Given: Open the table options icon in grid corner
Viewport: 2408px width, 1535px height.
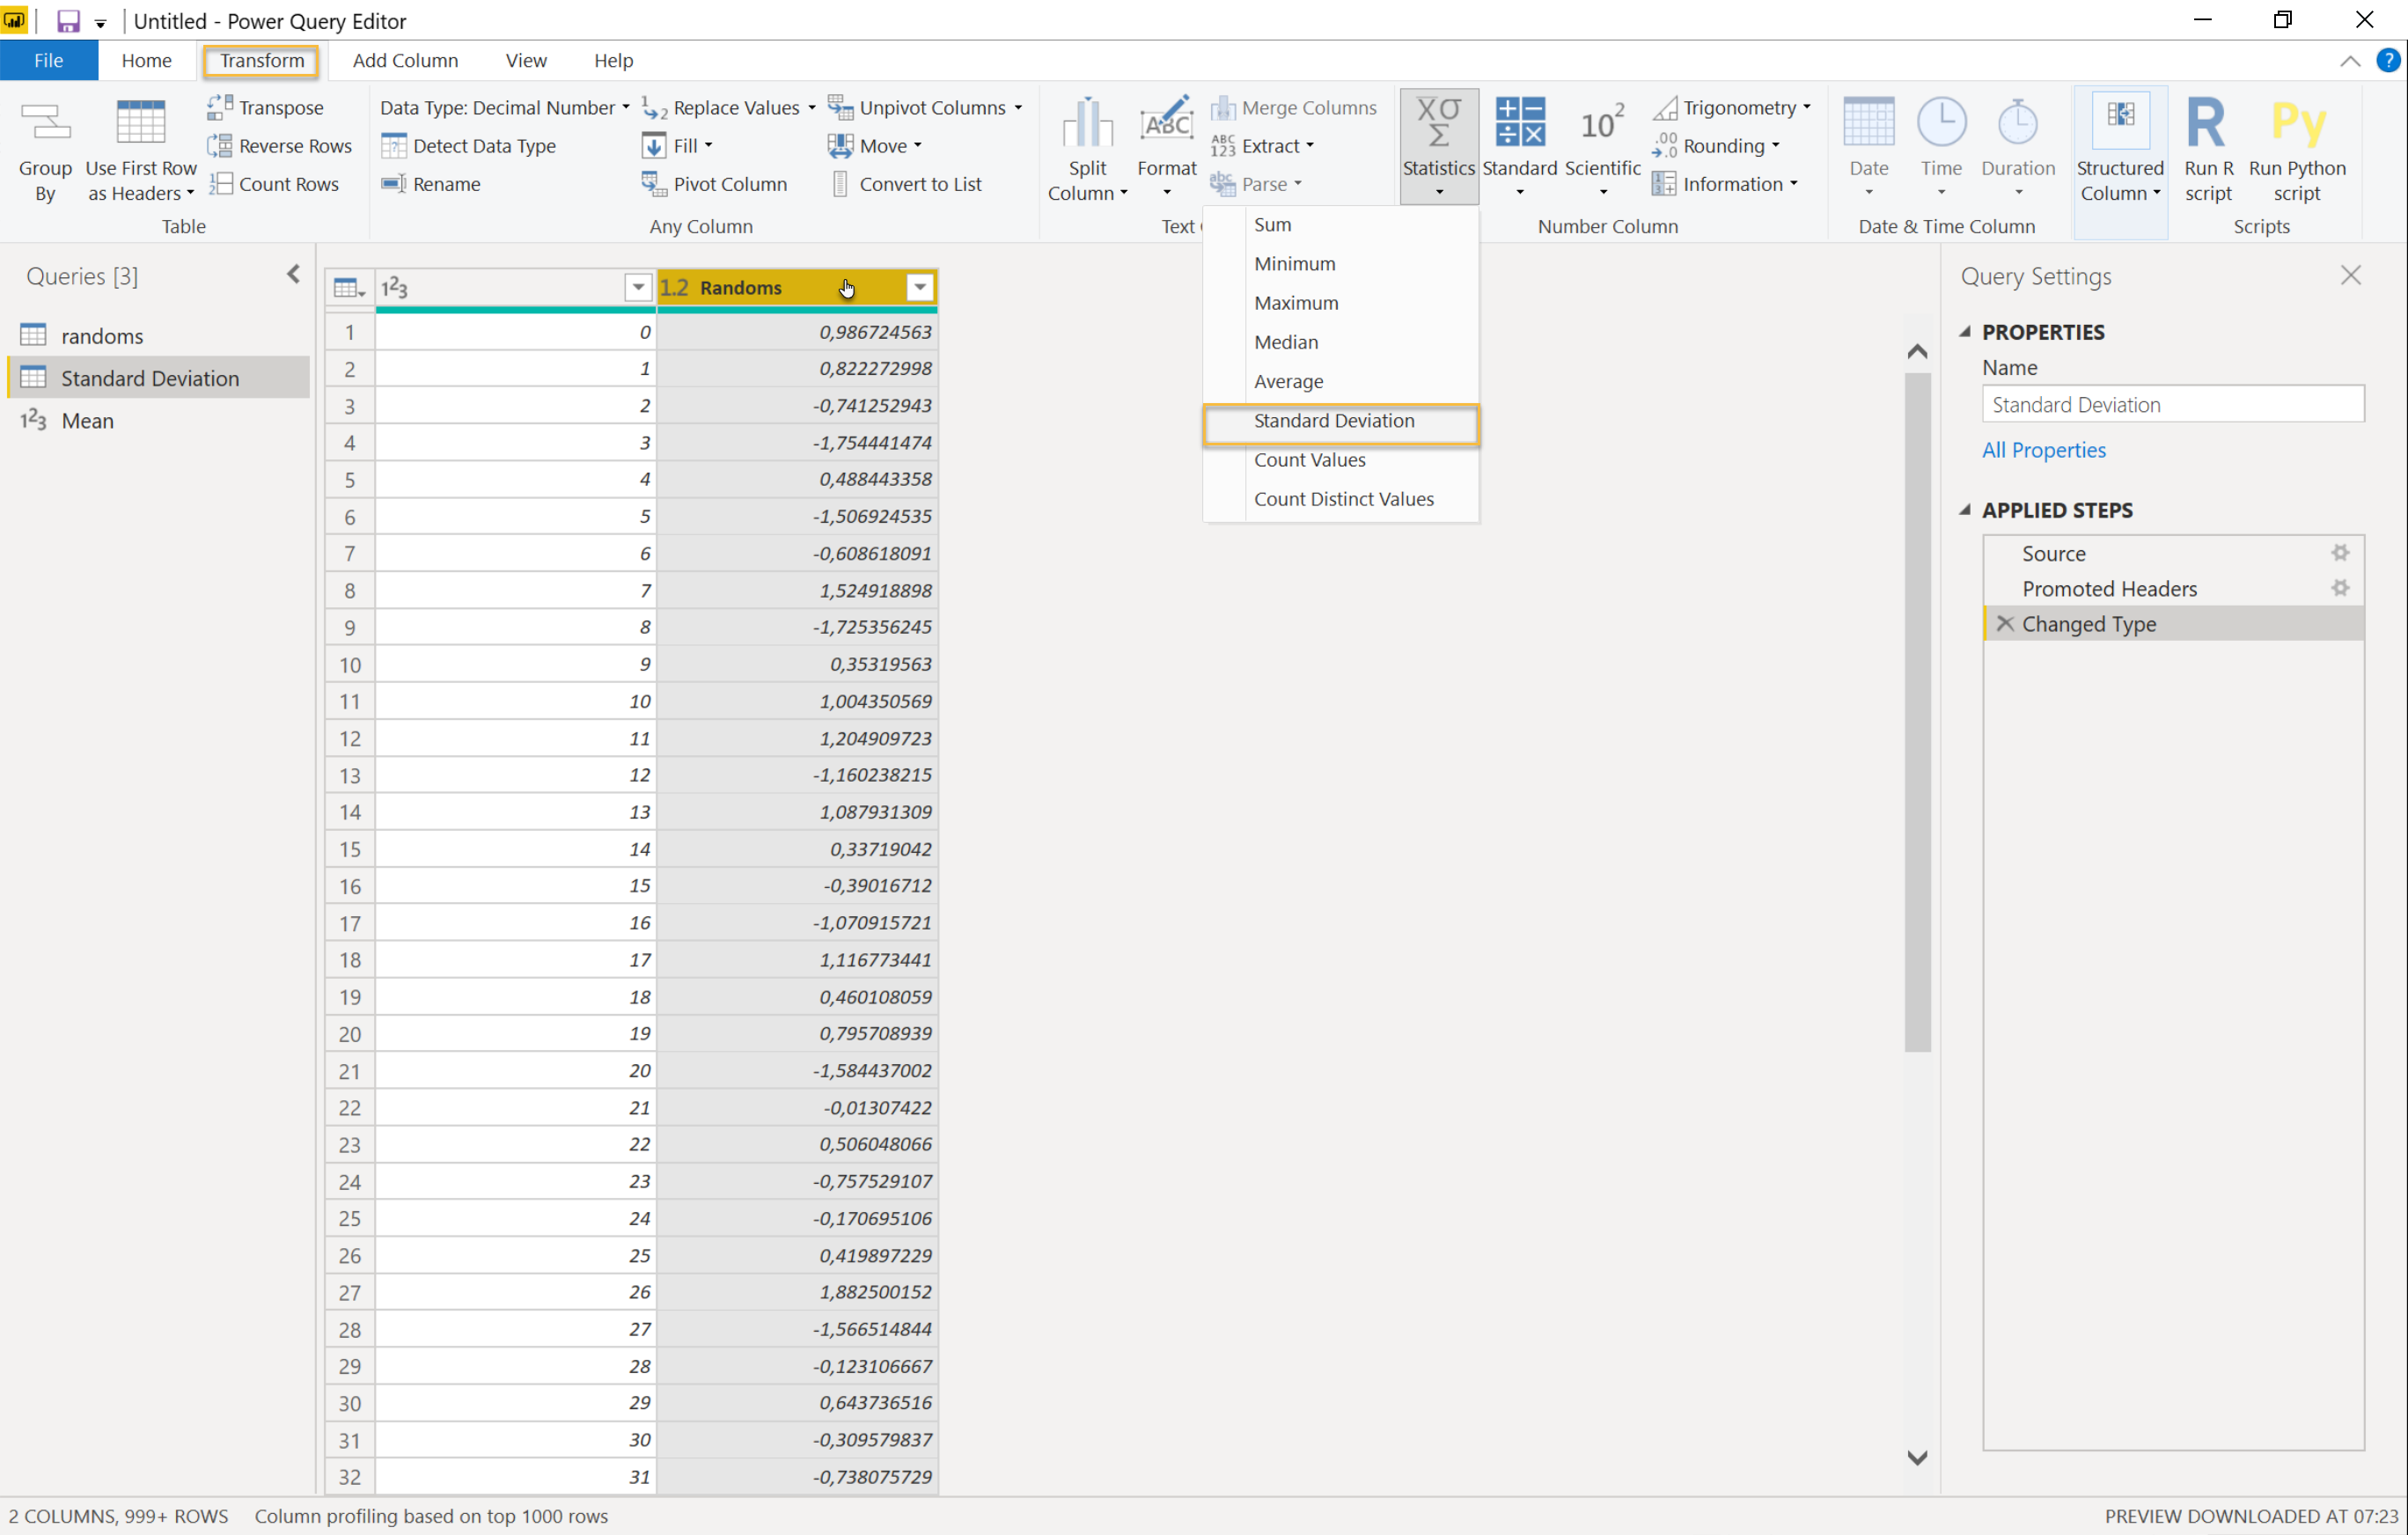Looking at the screenshot, I should pos(349,288).
